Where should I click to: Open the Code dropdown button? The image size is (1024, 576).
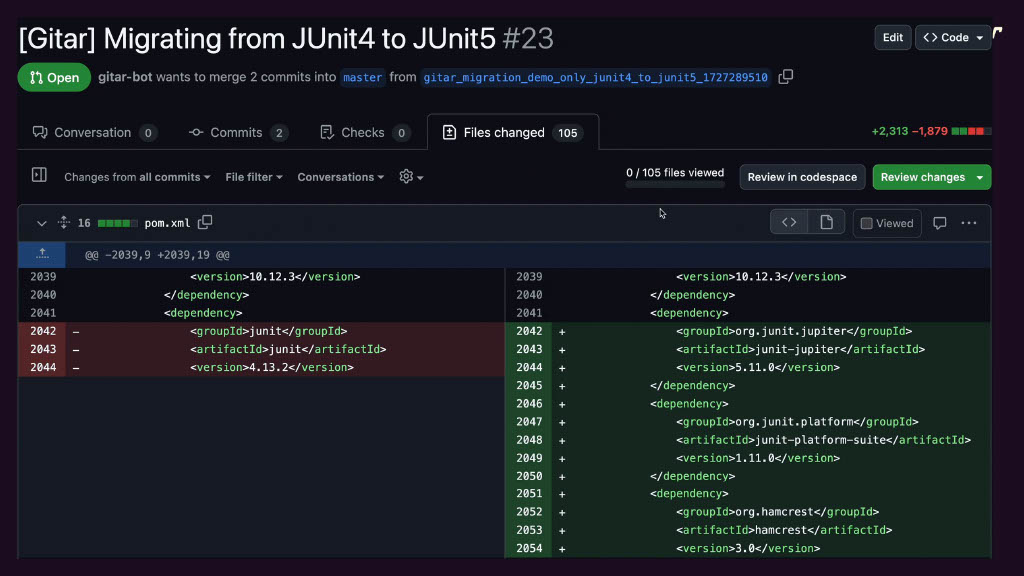pyautogui.click(x=953, y=37)
